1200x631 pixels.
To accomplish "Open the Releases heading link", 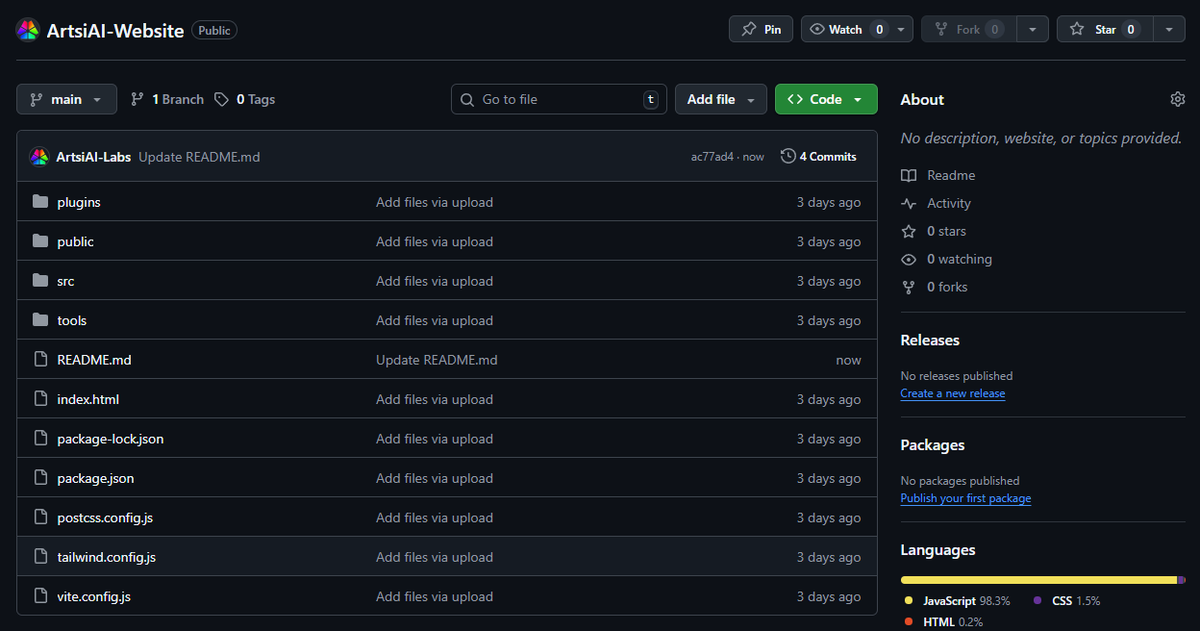I will click(x=930, y=340).
